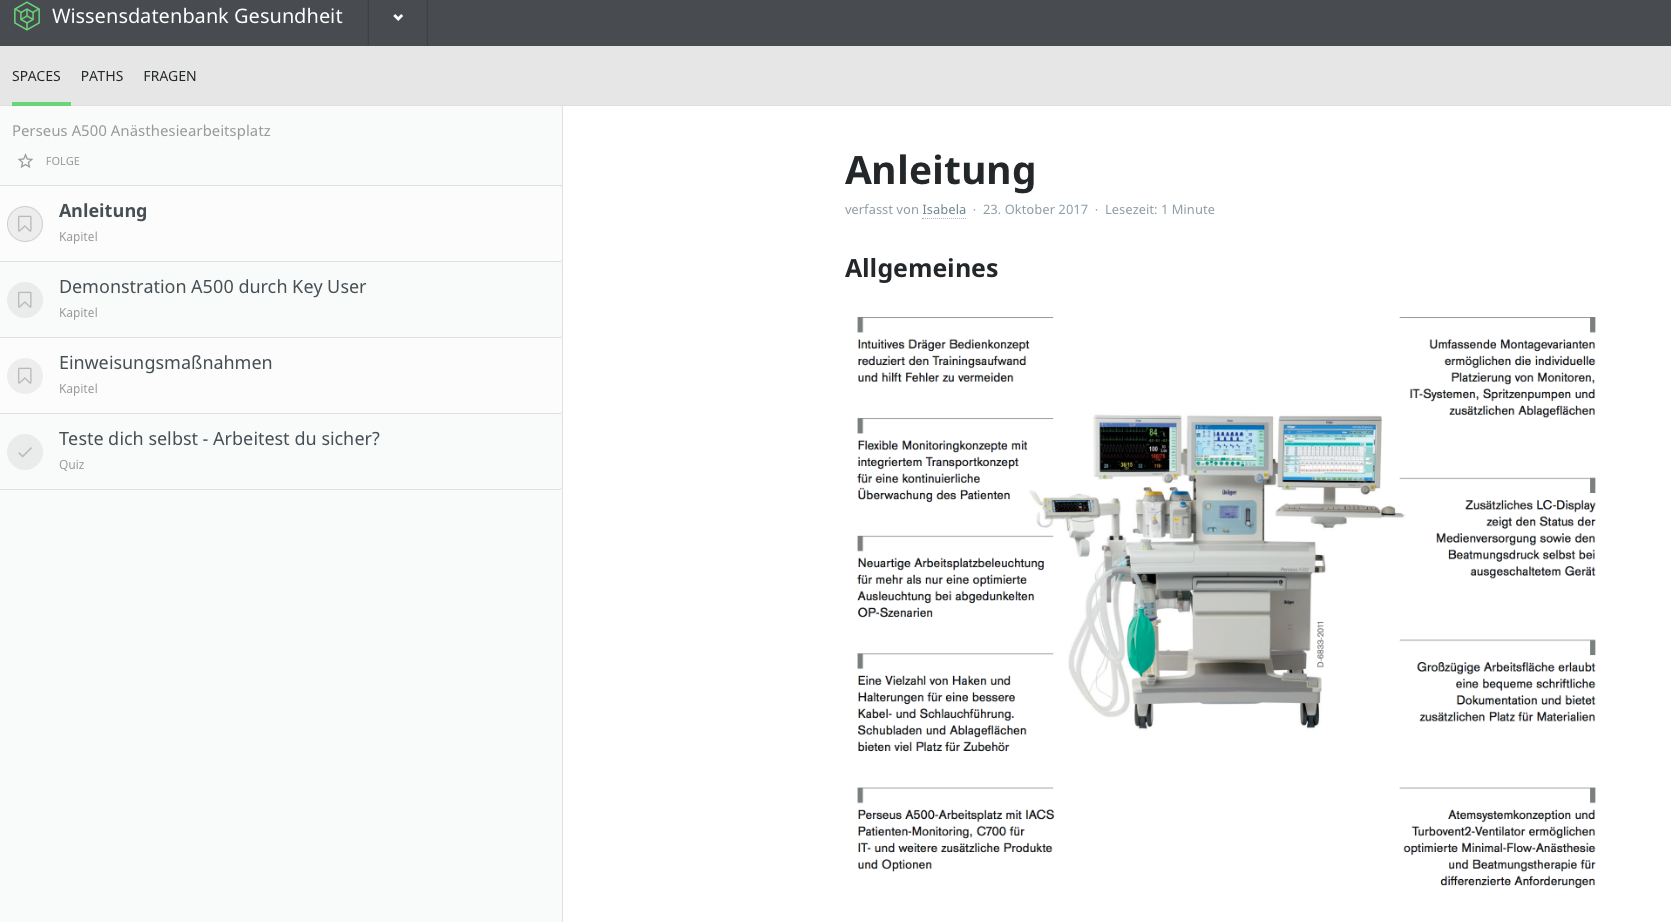This screenshot has width=1671, height=922.
Task: Toggle bookmark icon for Anleitung chapter
Action: tap(25, 224)
